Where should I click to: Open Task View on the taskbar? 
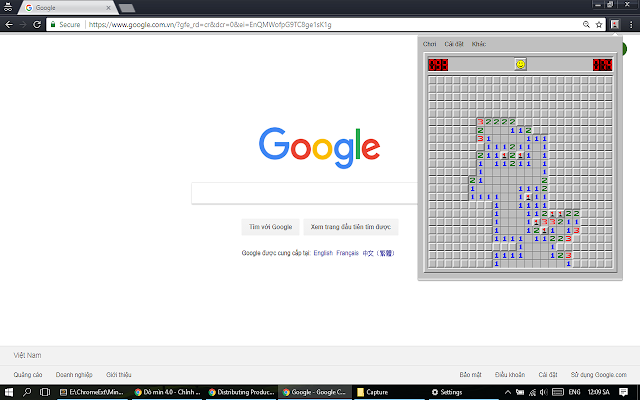(45, 392)
